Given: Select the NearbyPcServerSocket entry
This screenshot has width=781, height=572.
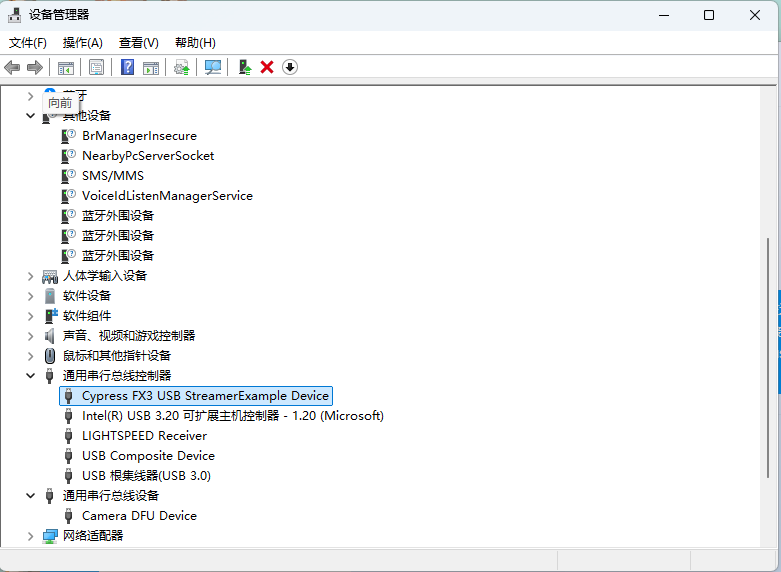Looking at the screenshot, I should [148, 155].
